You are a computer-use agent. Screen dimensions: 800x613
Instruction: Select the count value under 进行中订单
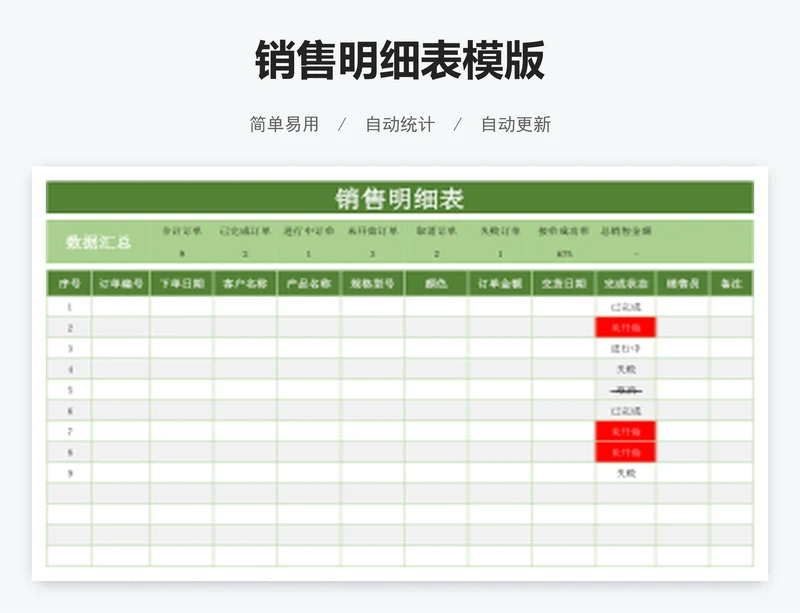pos(309,254)
